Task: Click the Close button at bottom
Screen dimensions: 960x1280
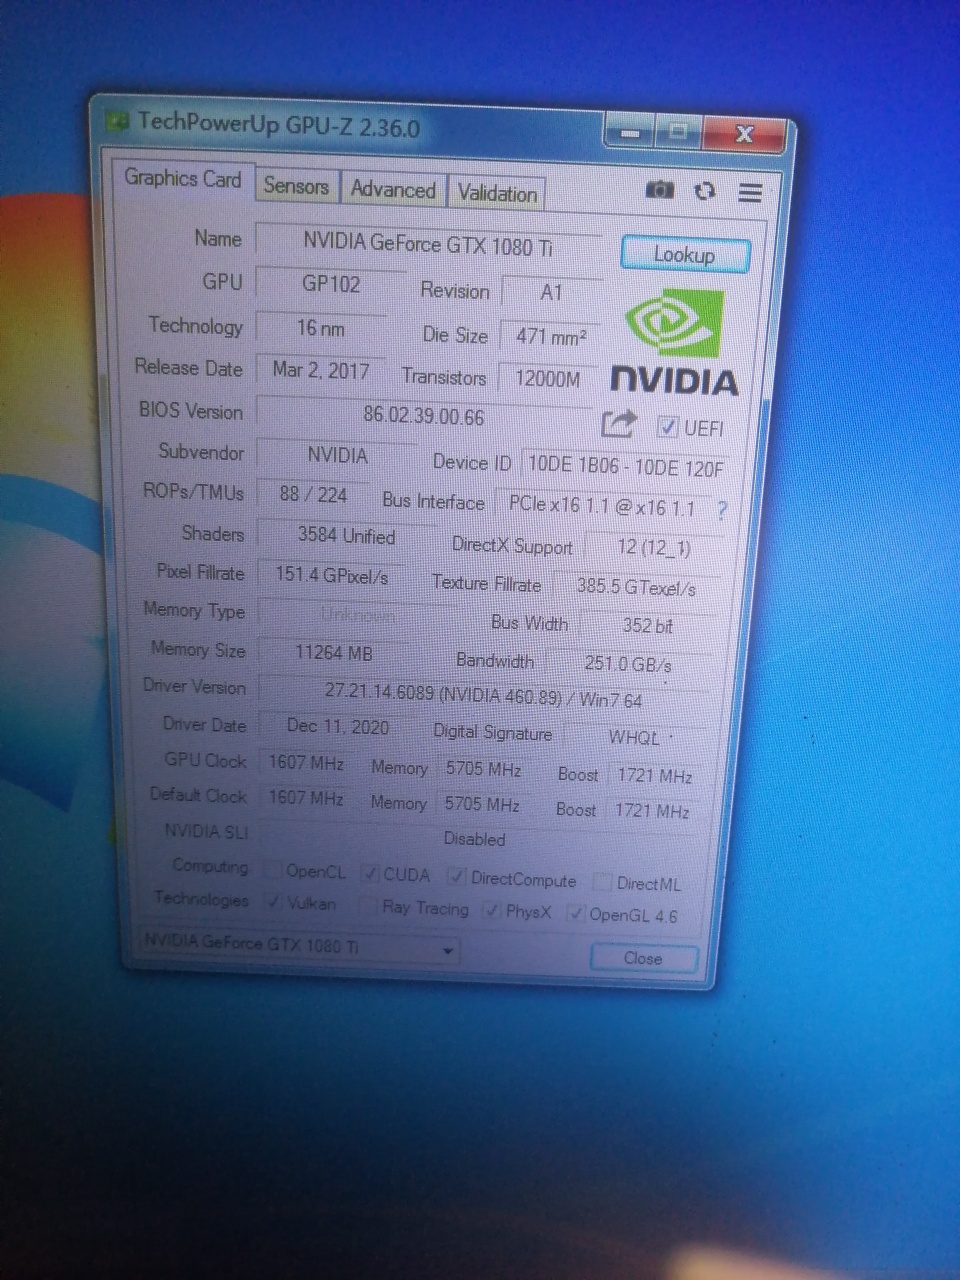Action: [x=643, y=958]
